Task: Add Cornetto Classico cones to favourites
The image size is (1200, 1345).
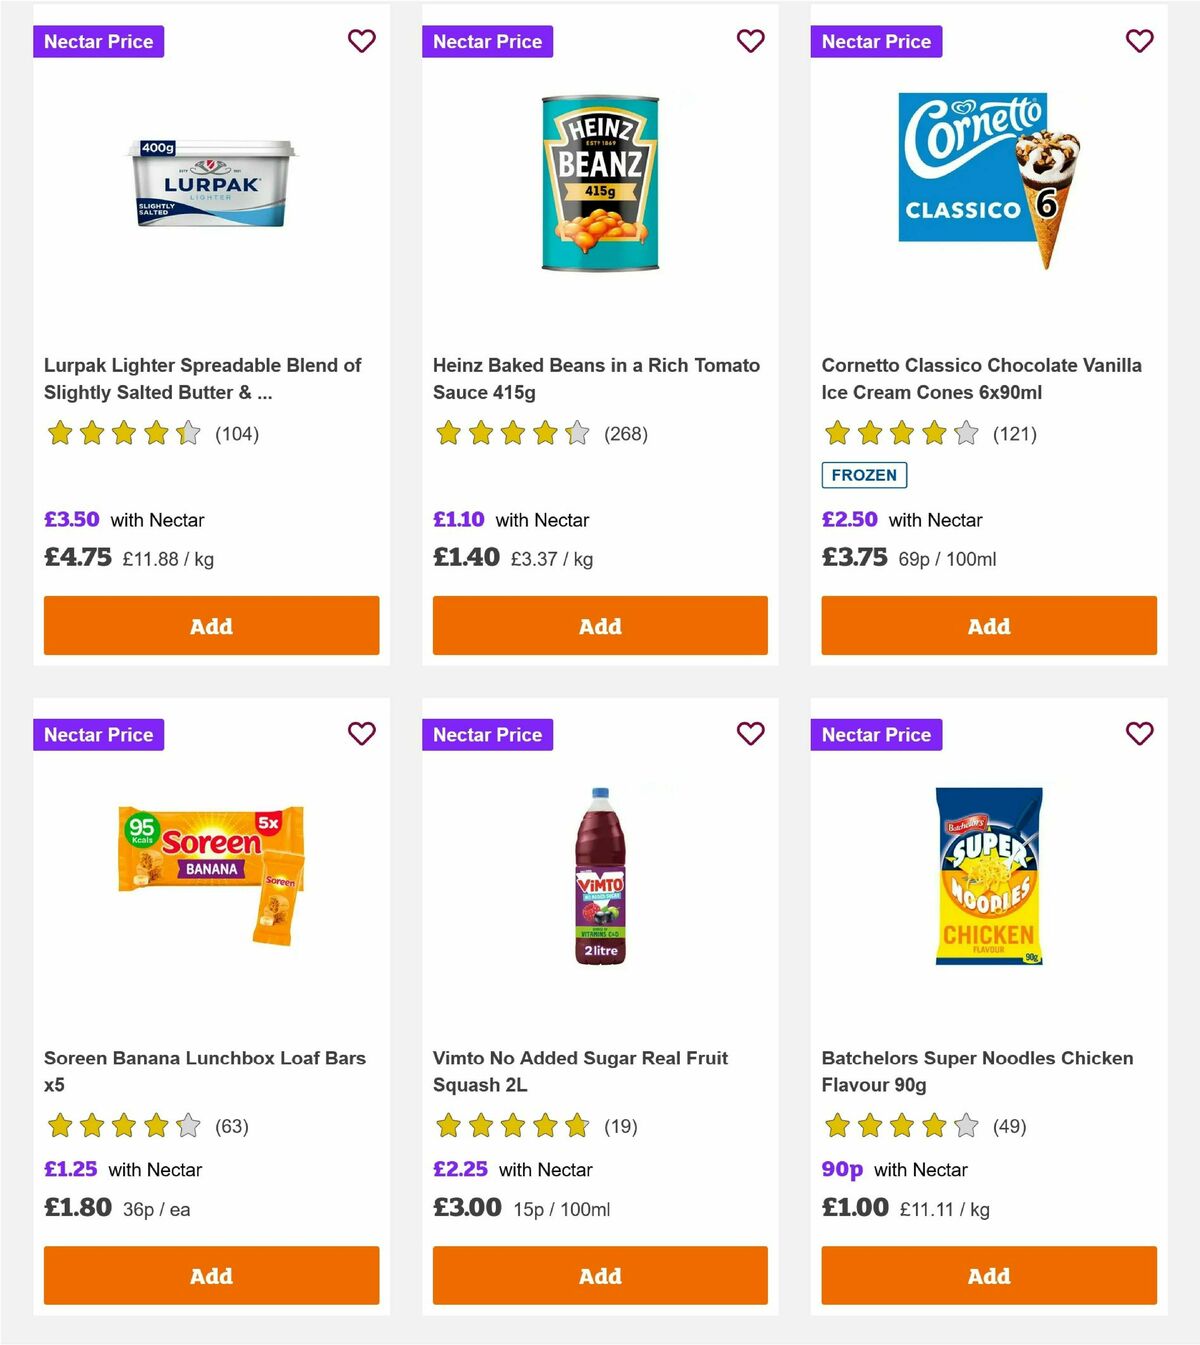Action: point(1139,41)
